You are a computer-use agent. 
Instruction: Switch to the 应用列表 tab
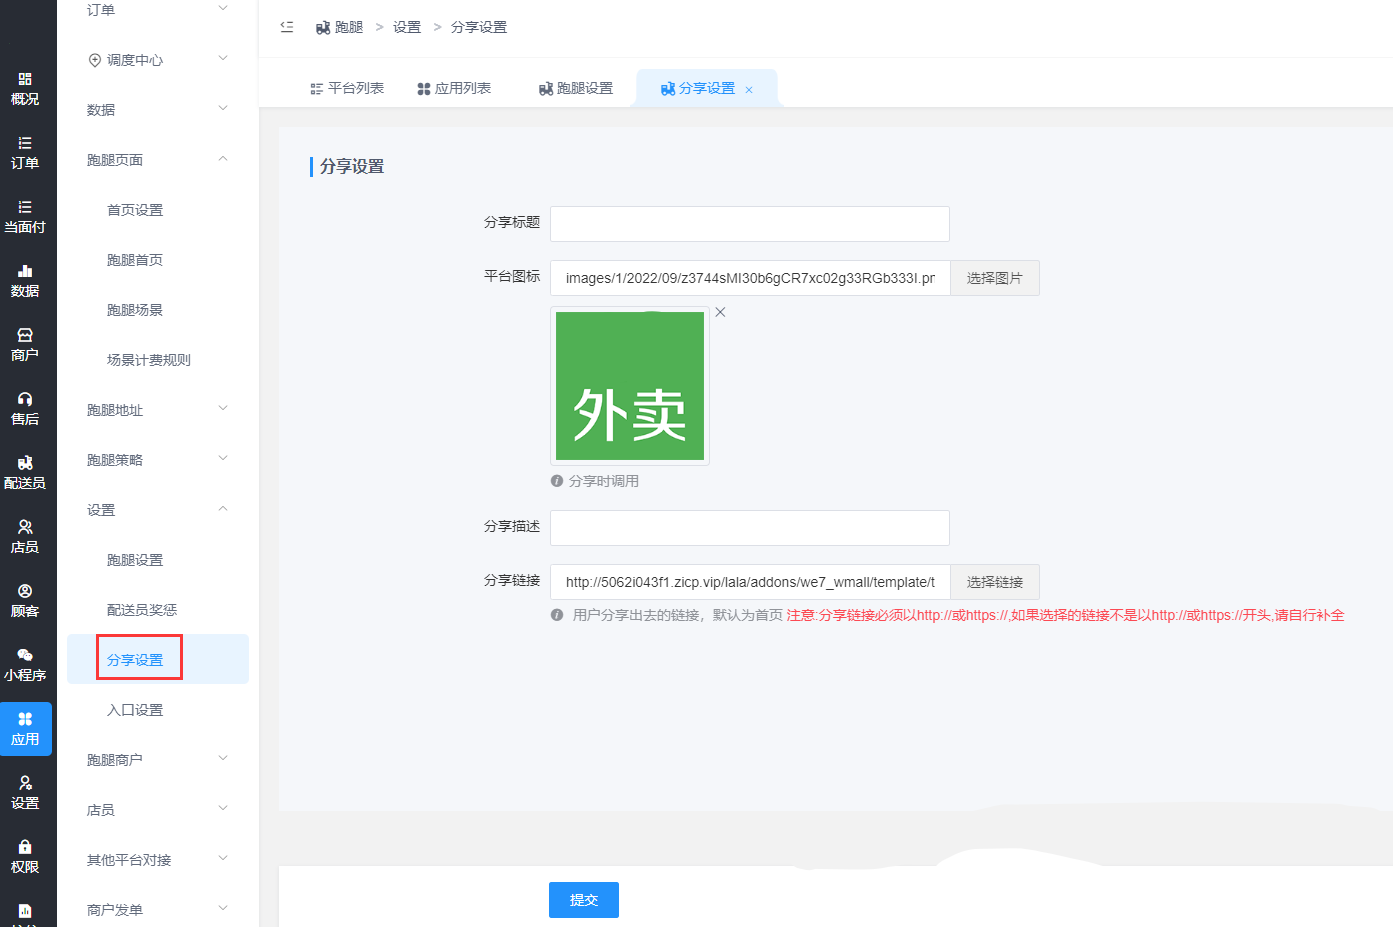tap(454, 88)
